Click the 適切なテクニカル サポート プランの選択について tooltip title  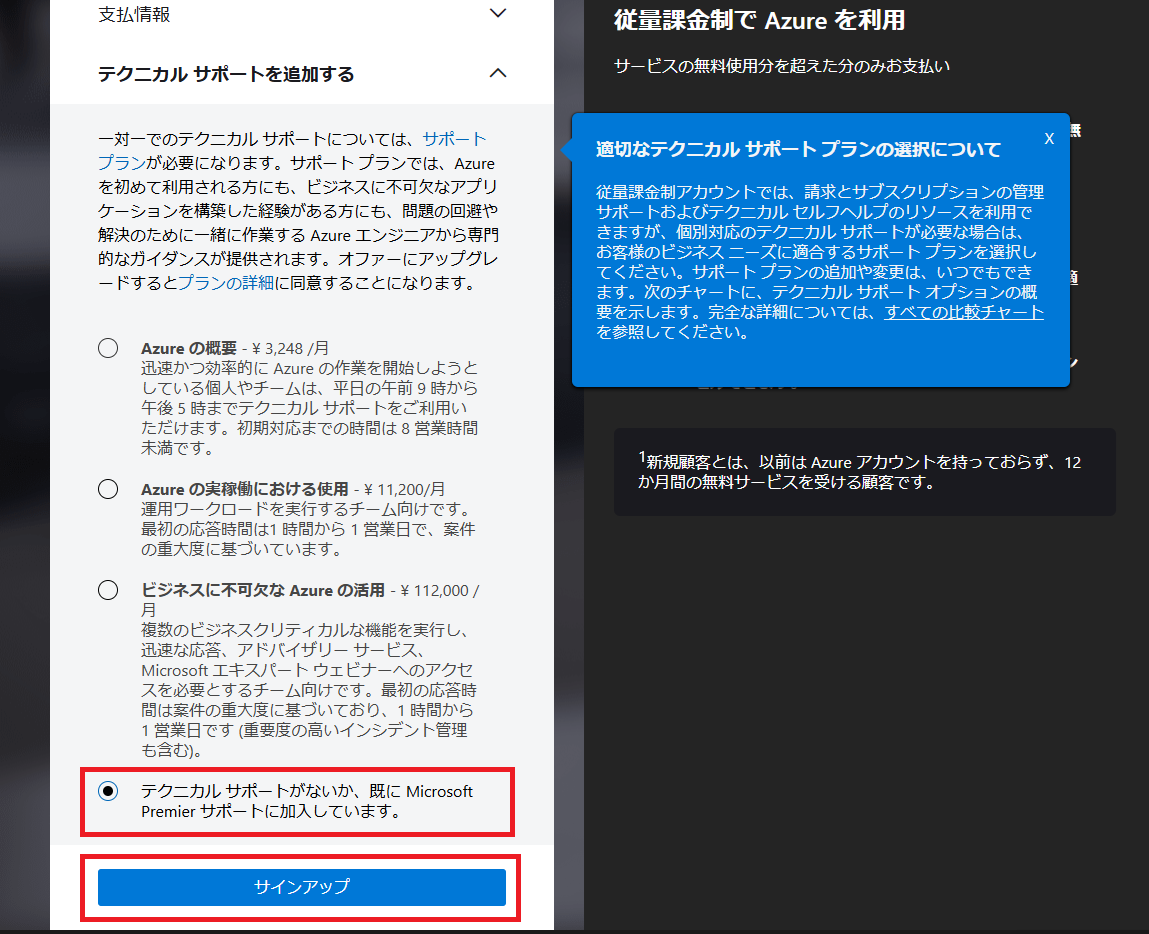(x=799, y=149)
